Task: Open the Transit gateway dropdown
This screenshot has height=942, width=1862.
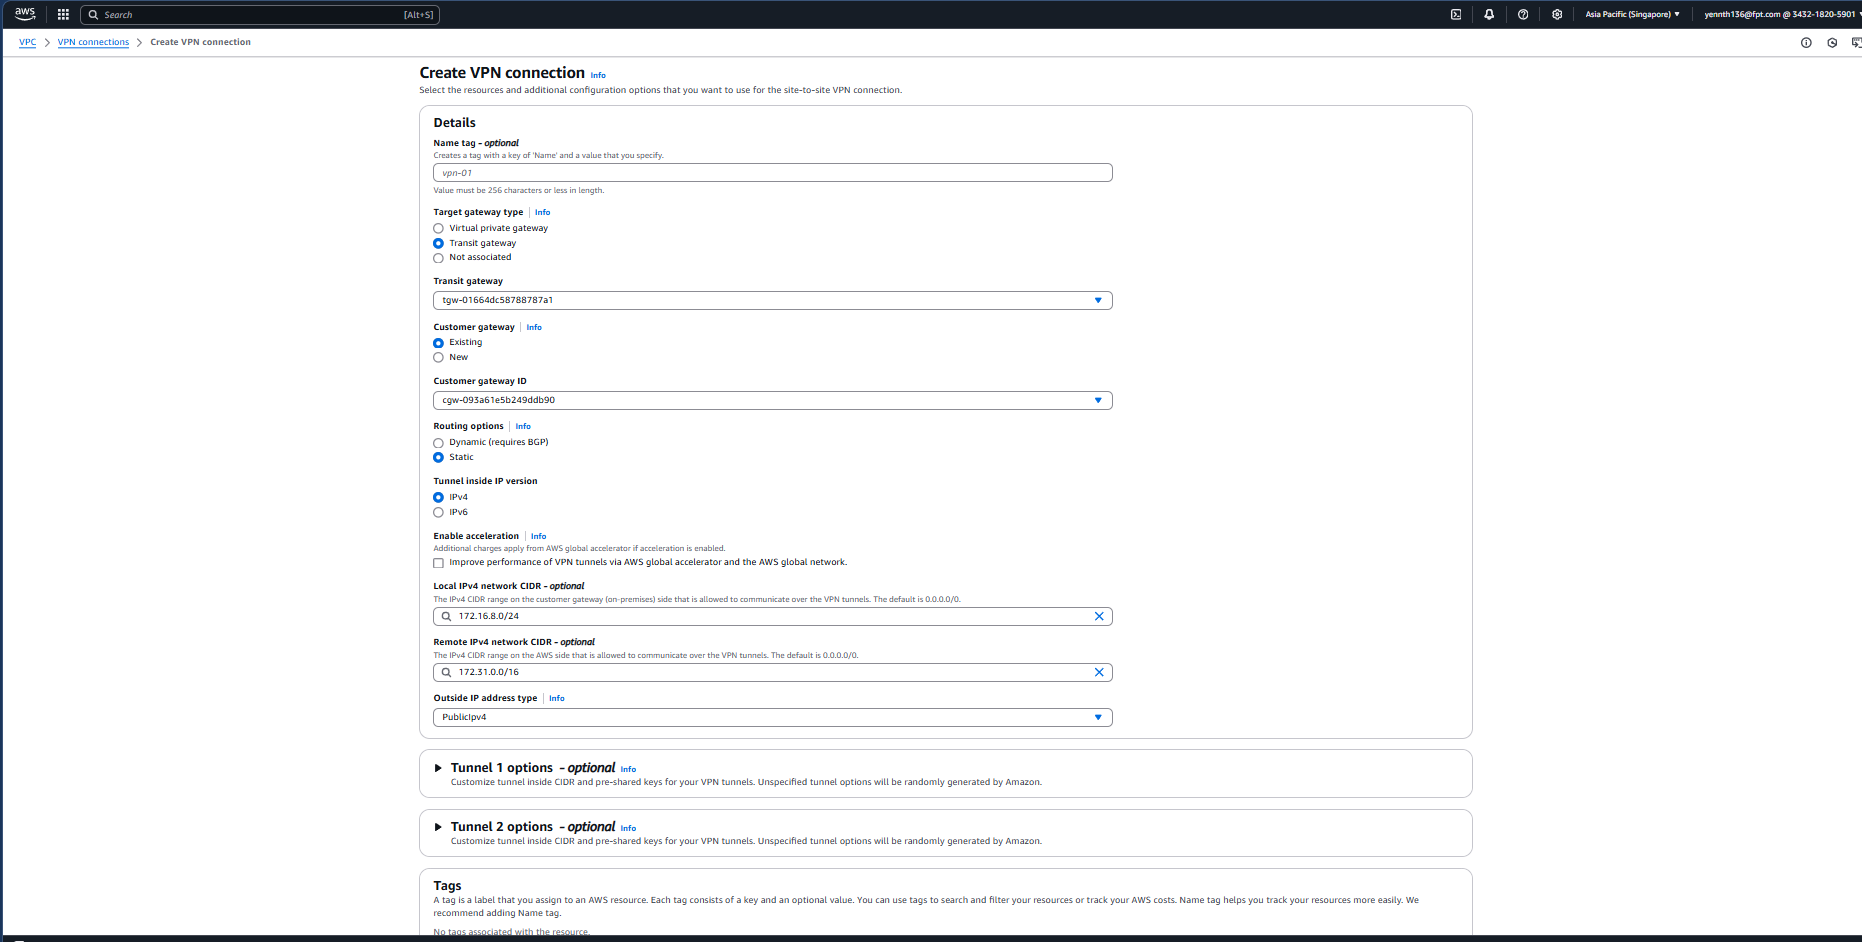Action: coord(772,301)
